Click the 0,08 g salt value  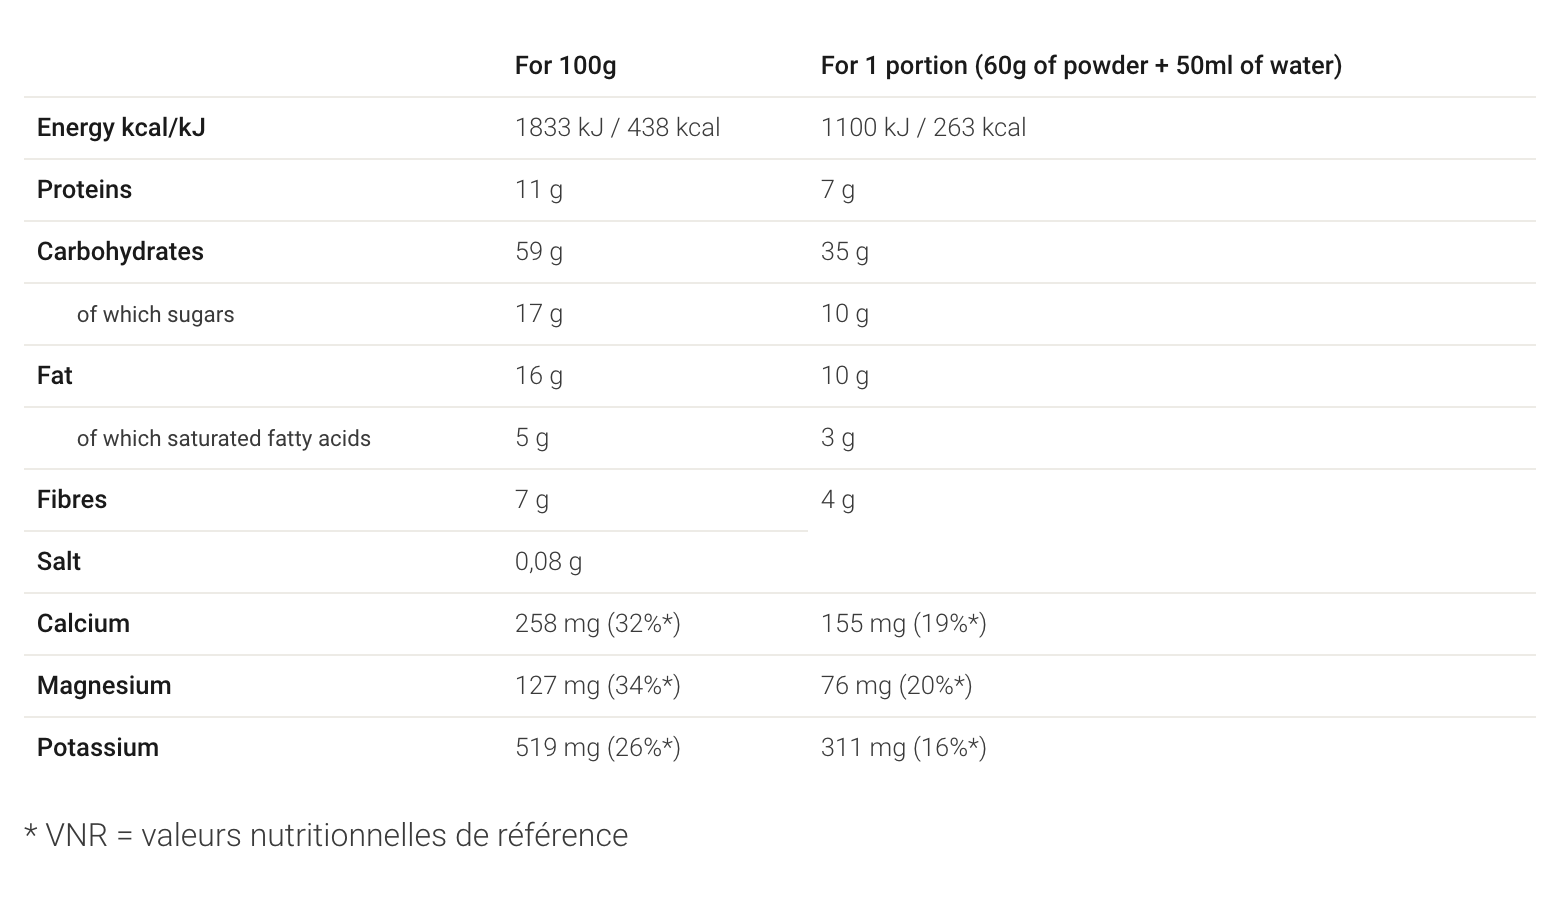tap(548, 562)
